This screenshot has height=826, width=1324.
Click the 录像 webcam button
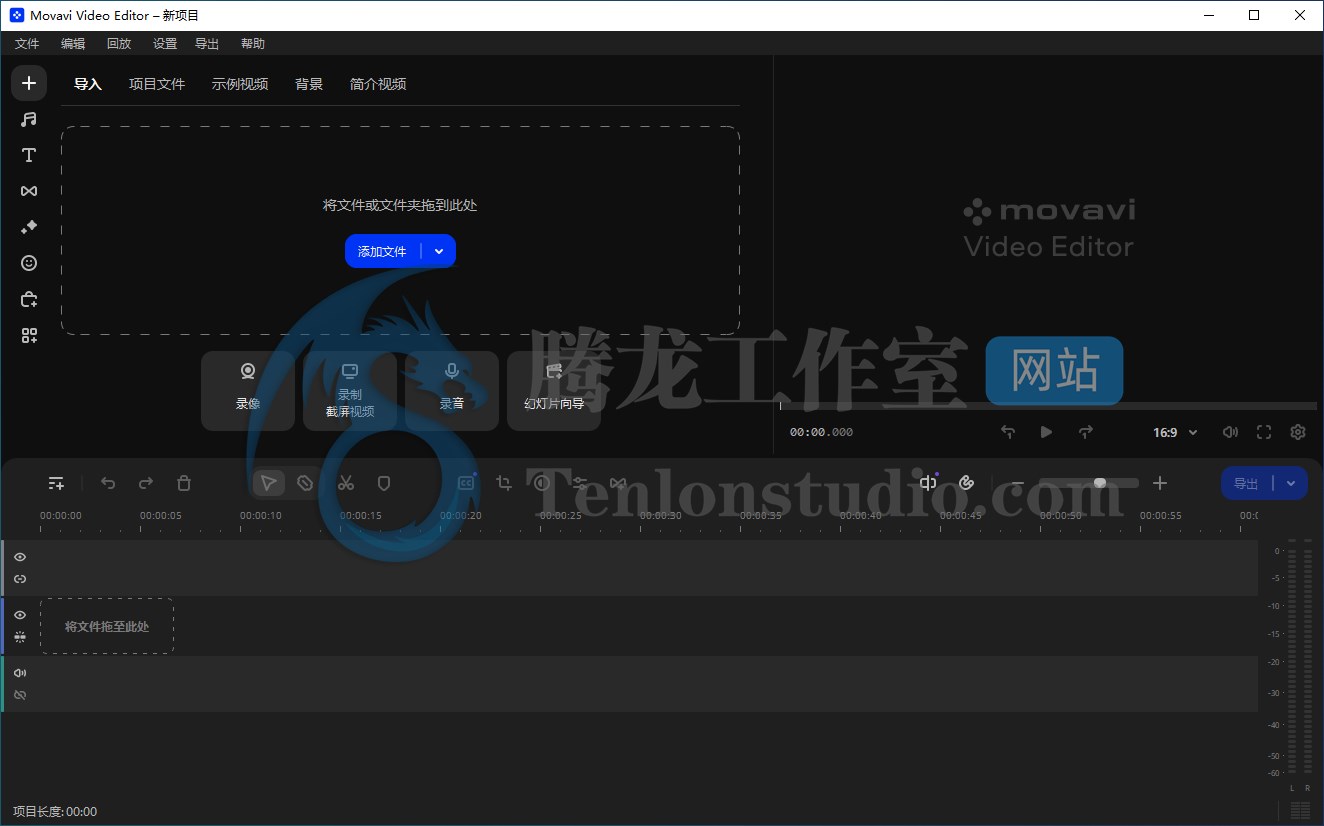coord(248,390)
